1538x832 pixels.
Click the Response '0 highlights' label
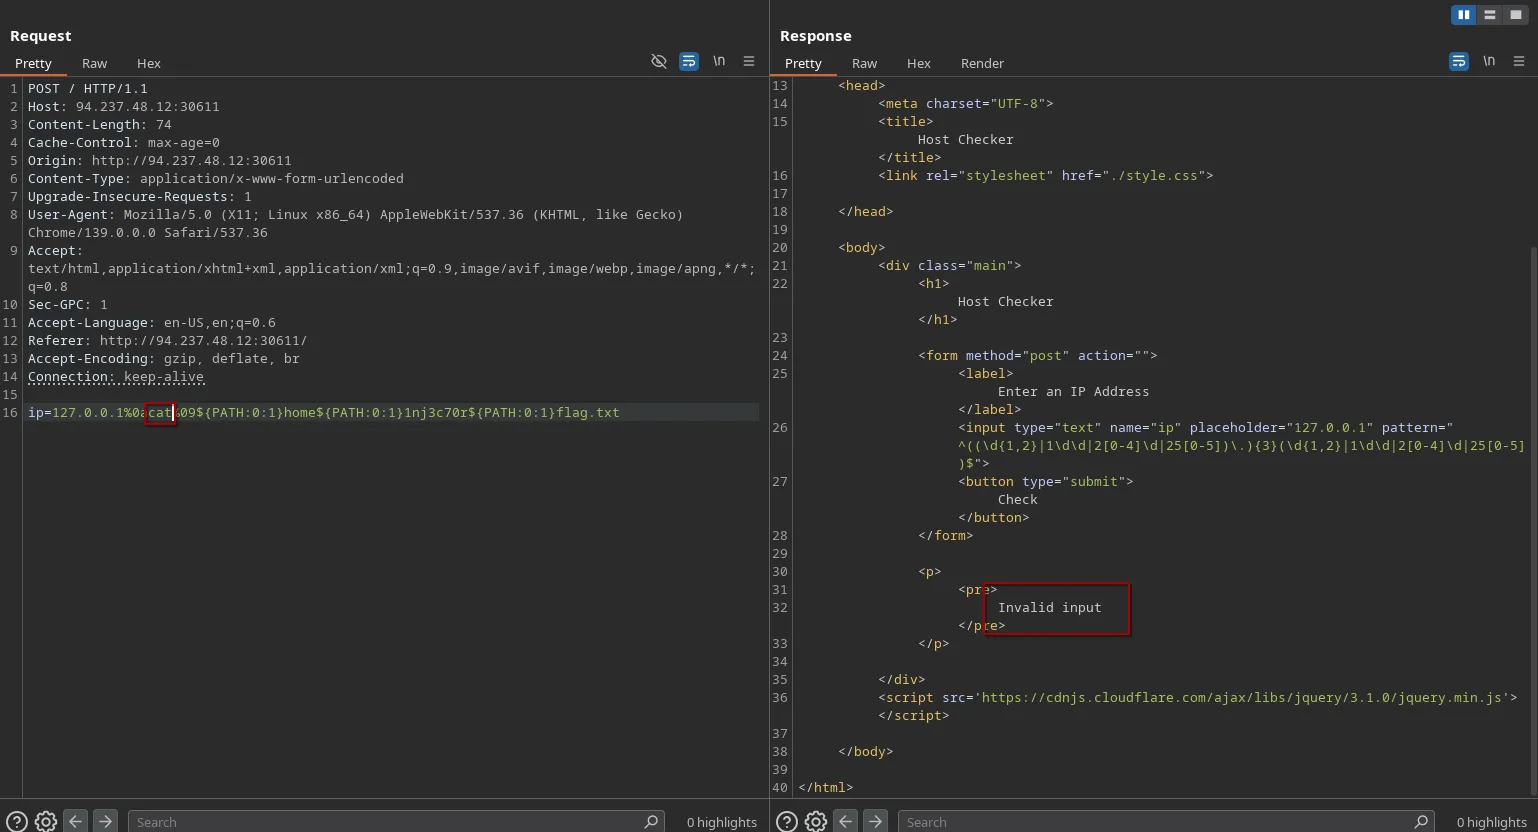[x=1492, y=822]
